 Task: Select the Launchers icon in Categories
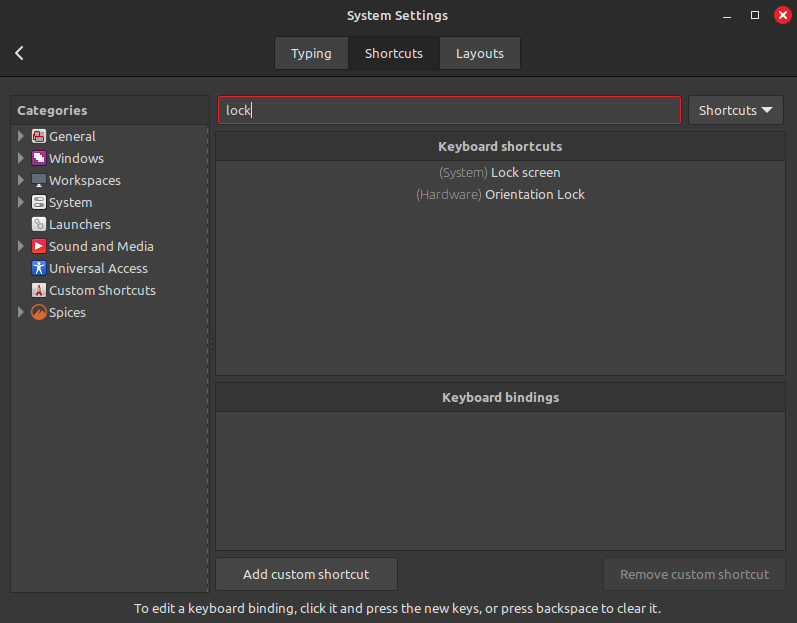pyautogui.click(x=39, y=224)
